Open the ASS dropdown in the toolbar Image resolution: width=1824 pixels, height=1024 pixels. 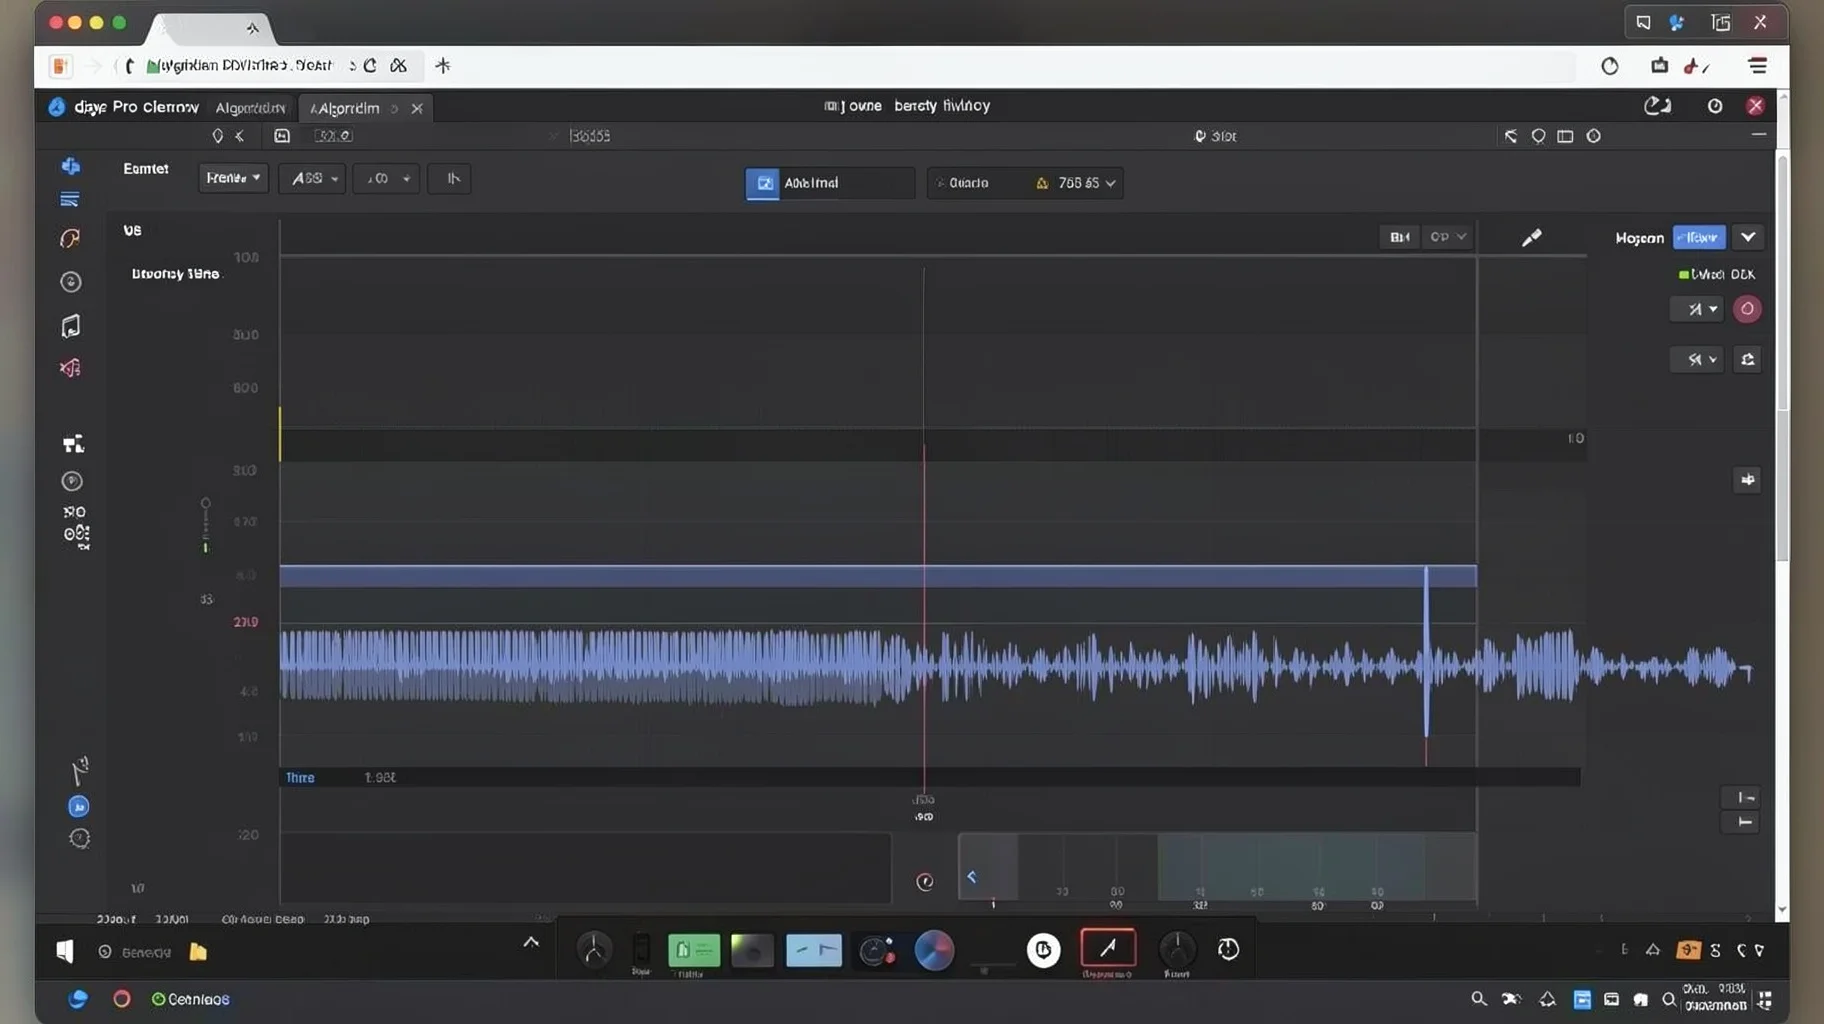312,179
